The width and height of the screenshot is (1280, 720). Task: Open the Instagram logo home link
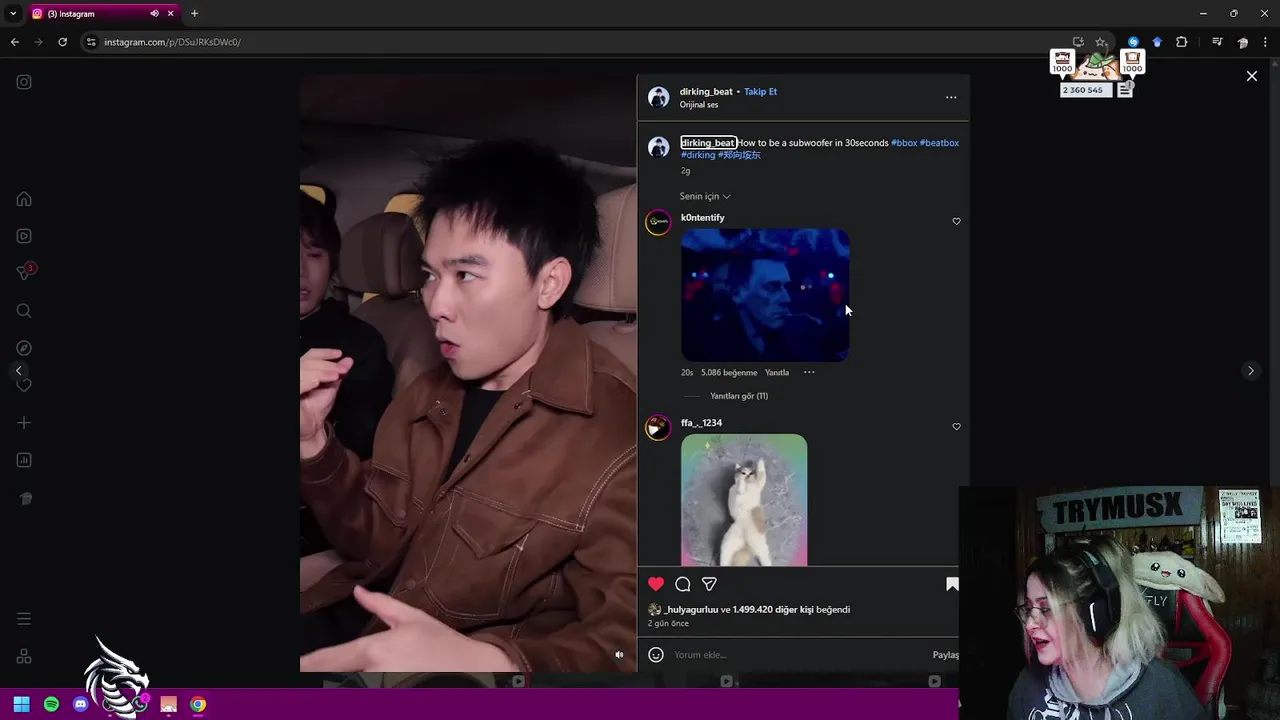point(24,82)
